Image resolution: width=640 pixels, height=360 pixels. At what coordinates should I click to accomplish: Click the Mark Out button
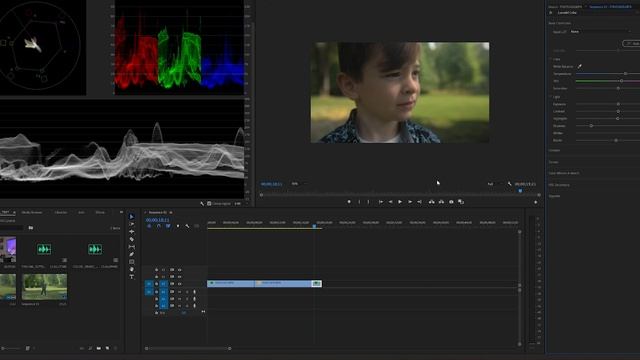[x=369, y=202]
